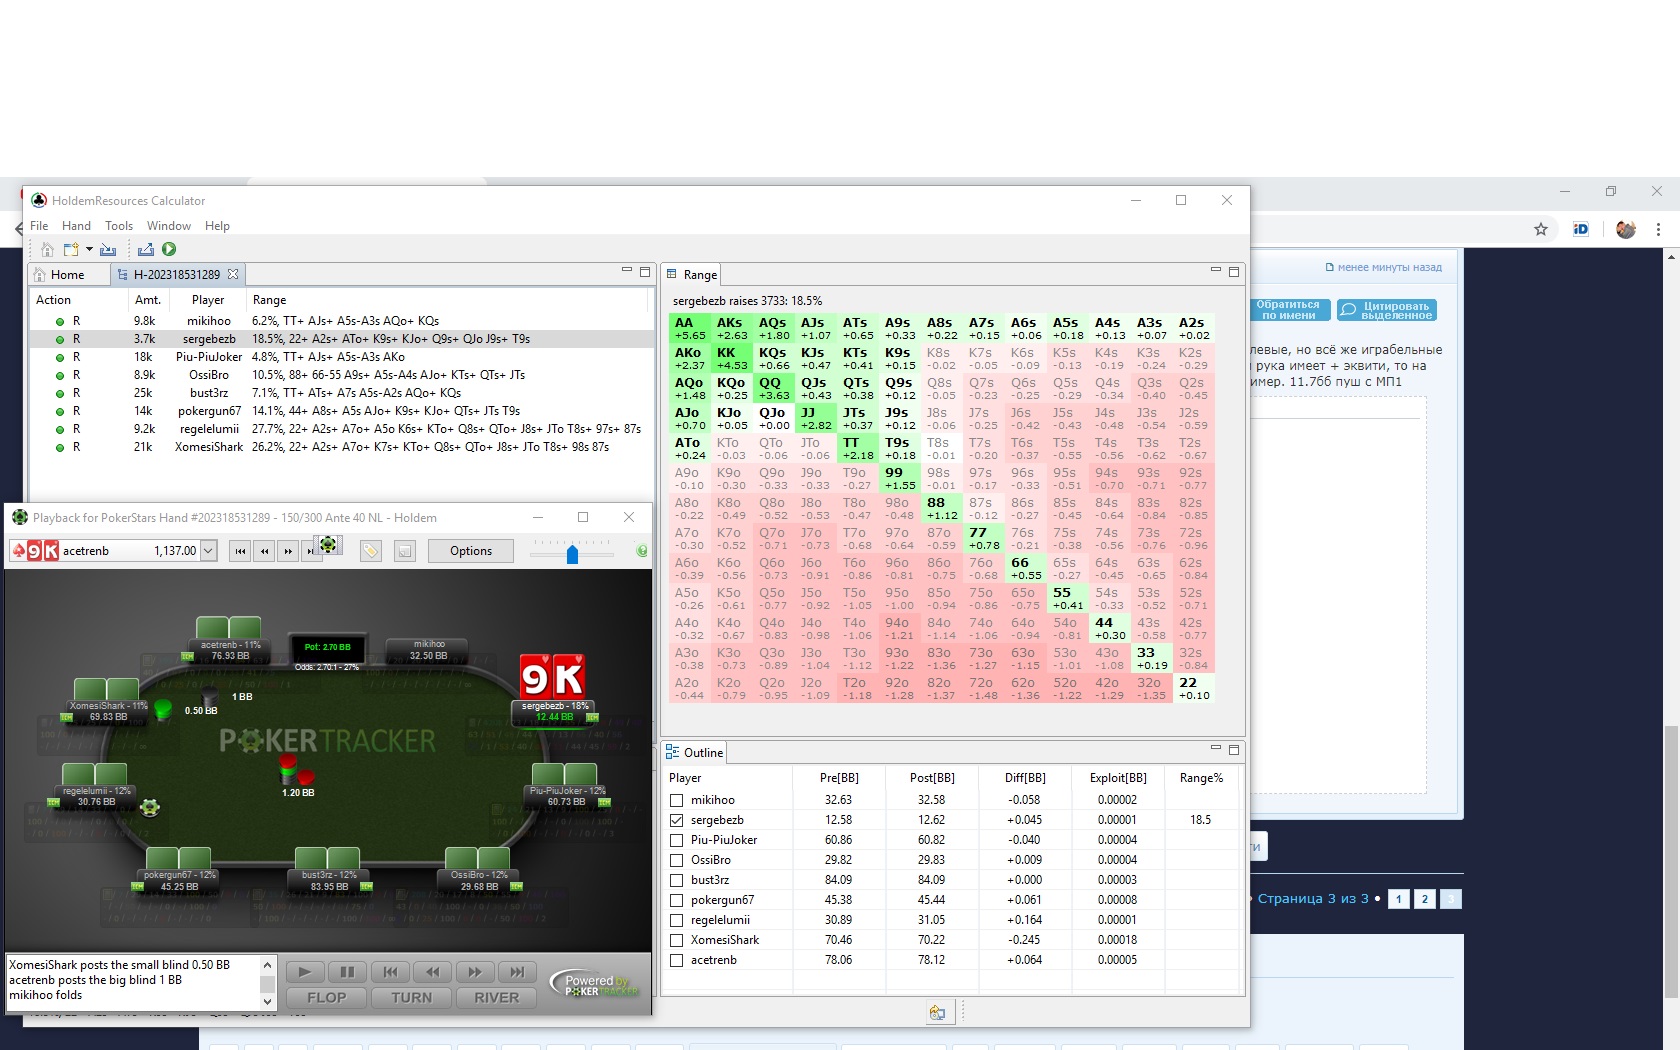Maximize the hand tree panel

tap(645, 271)
